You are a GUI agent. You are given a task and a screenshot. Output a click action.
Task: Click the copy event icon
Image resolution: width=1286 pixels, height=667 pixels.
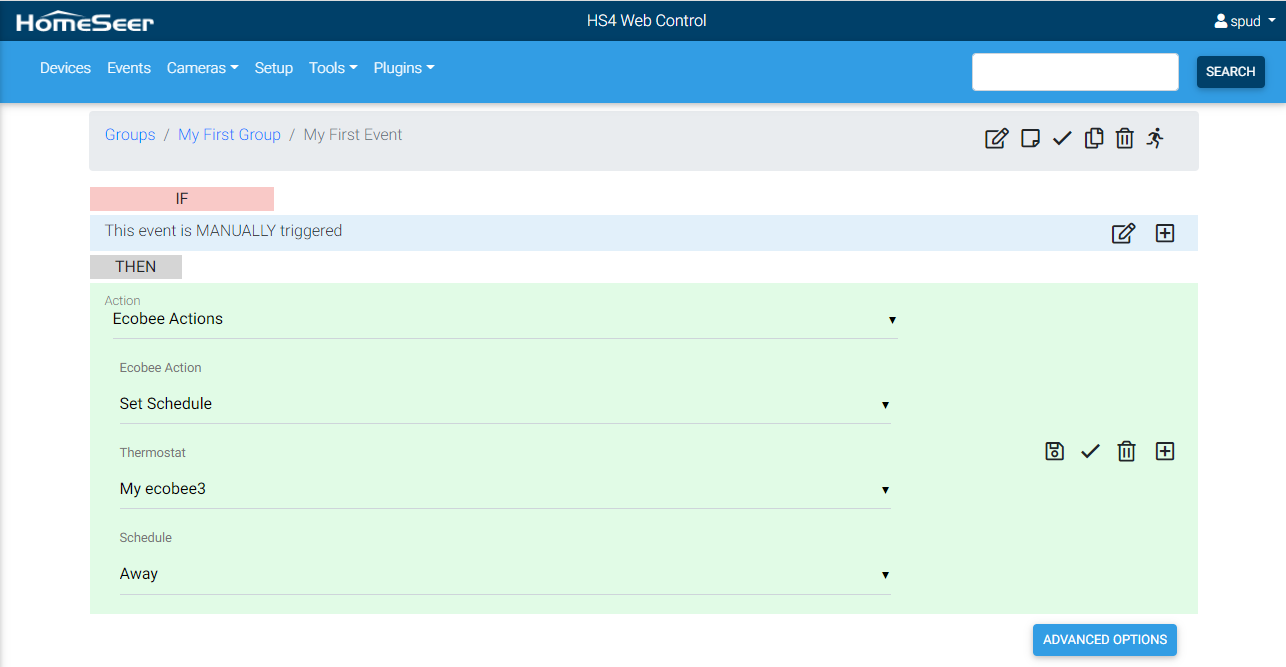1094,139
